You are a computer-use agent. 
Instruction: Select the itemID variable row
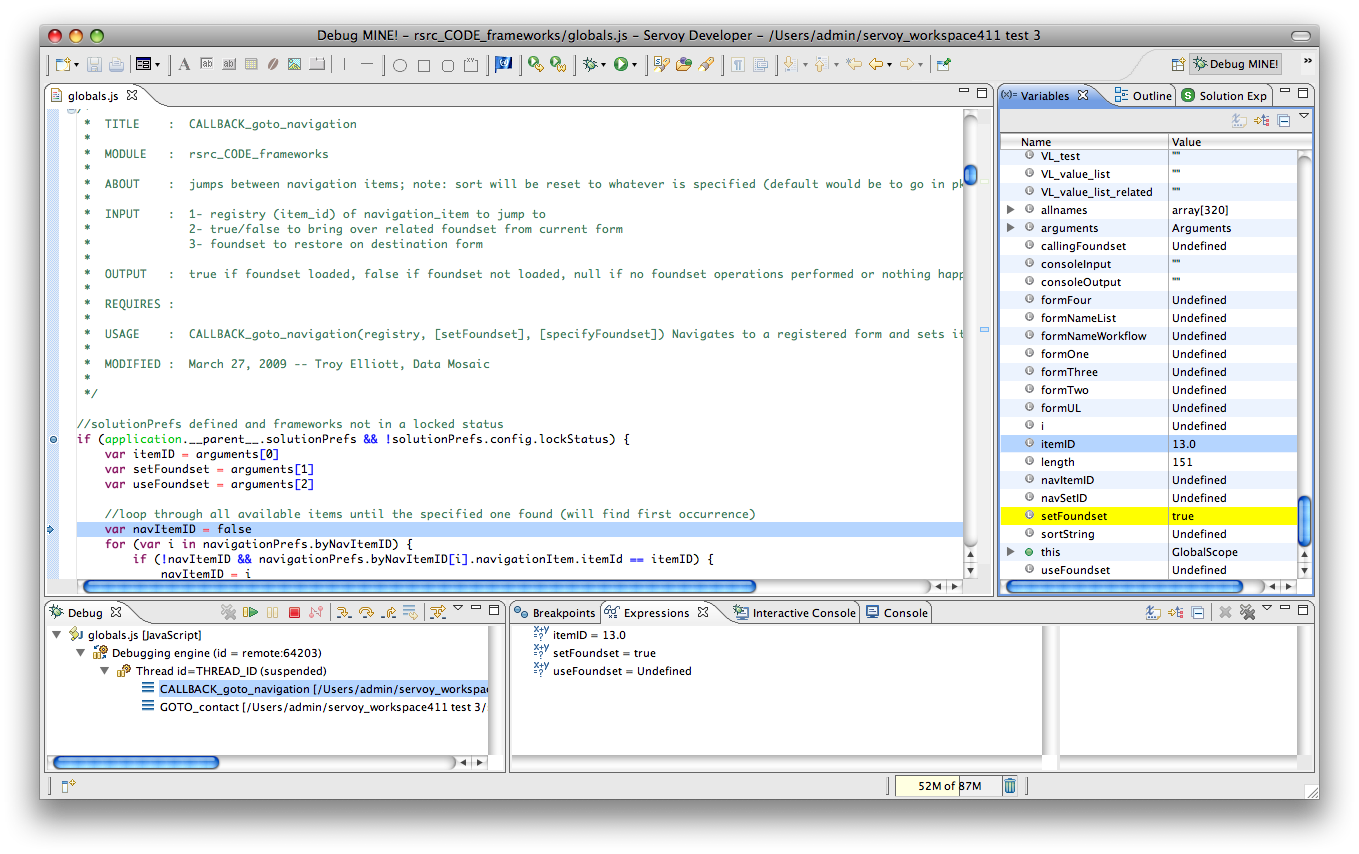tap(1148, 444)
